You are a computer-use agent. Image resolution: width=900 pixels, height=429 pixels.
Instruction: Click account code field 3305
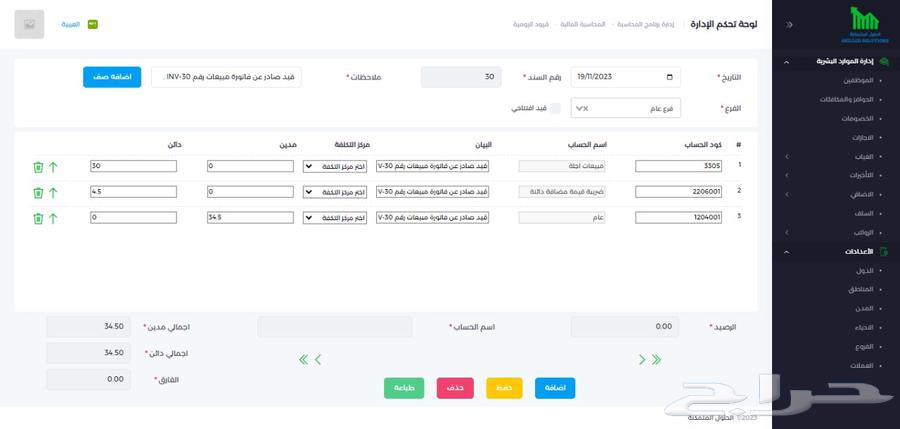pos(678,167)
